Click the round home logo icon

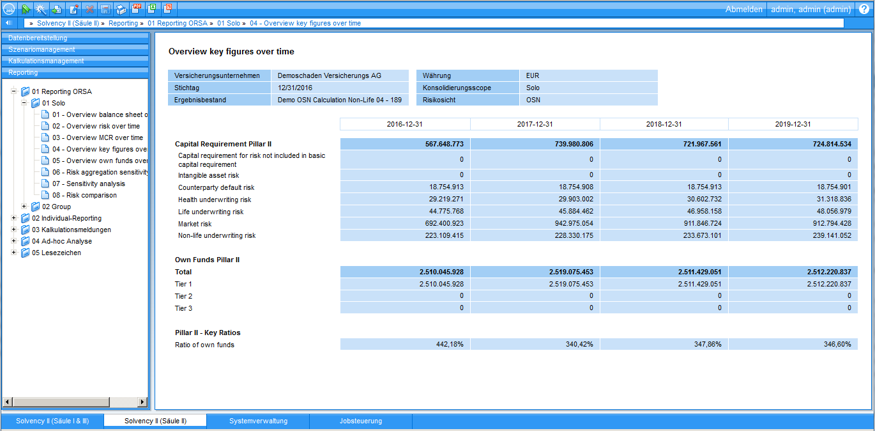[x=9, y=9]
